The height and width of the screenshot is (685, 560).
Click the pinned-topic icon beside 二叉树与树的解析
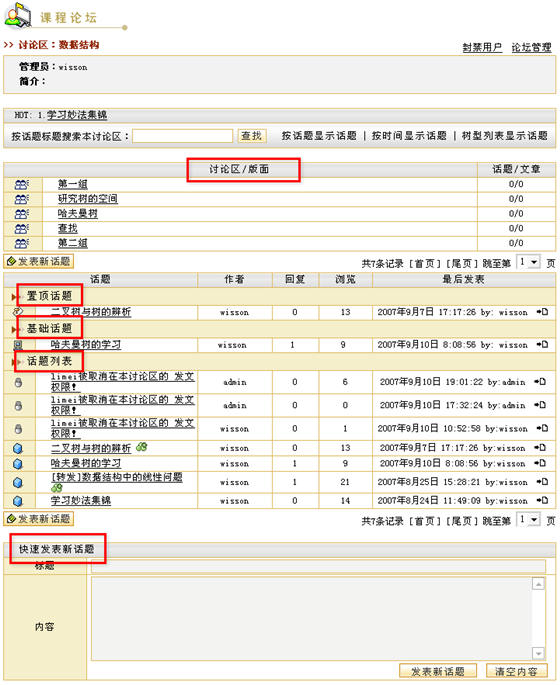(18, 312)
